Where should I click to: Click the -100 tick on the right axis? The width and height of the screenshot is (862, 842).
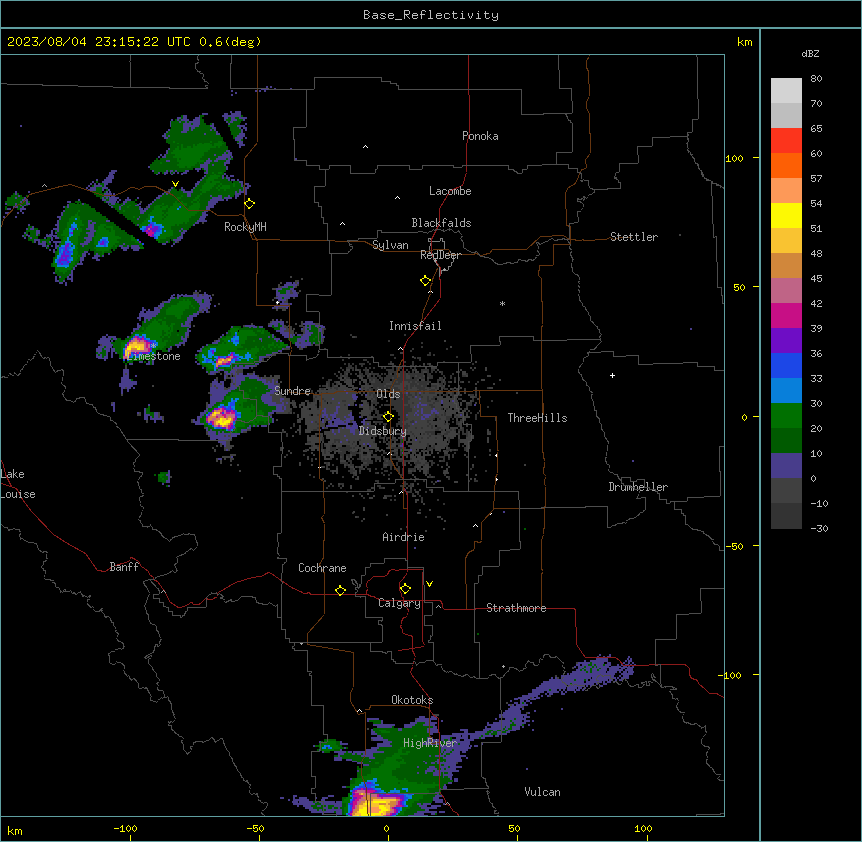click(731, 675)
